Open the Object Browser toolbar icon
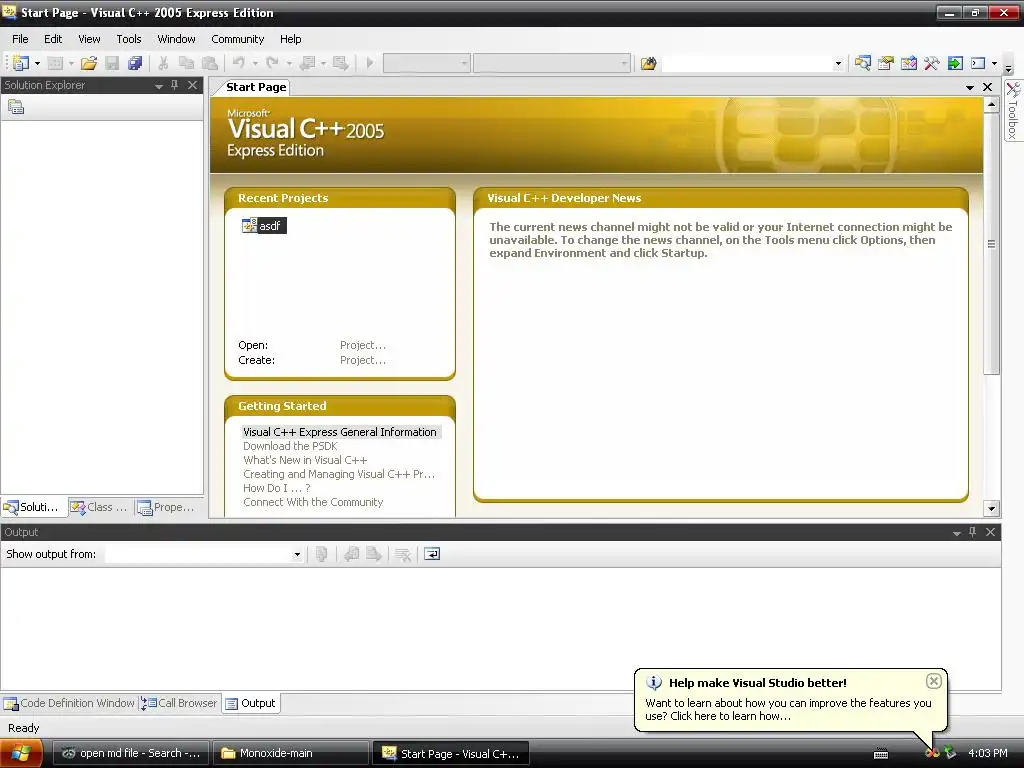Viewport: 1024px width, 768px height. coord(908,63)
